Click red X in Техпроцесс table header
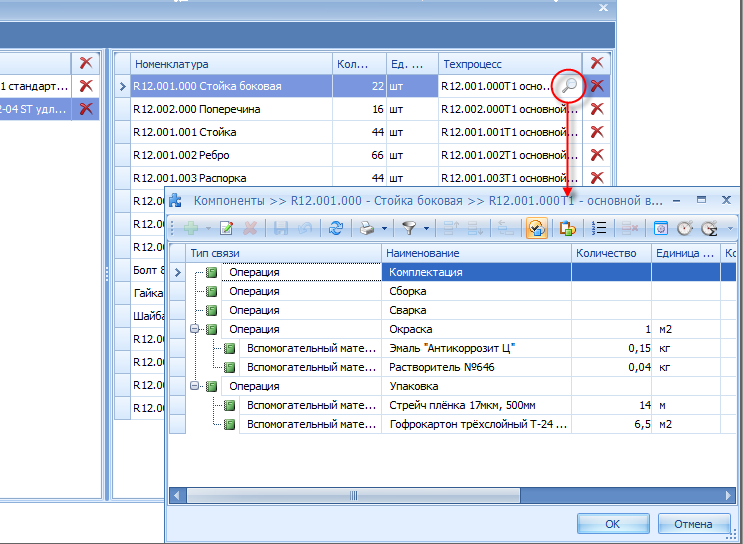 (x=597, y=63)
